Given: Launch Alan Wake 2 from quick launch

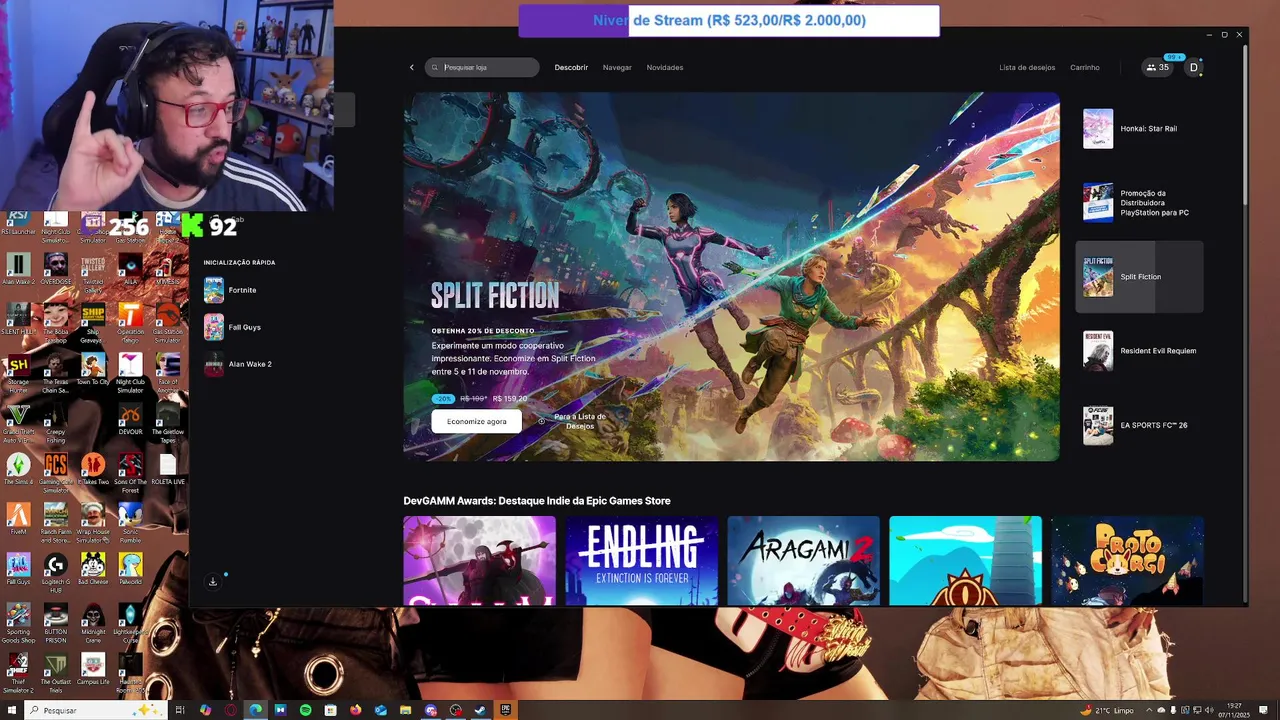Looking at the screenshot, I should click(x=238, y=364).
